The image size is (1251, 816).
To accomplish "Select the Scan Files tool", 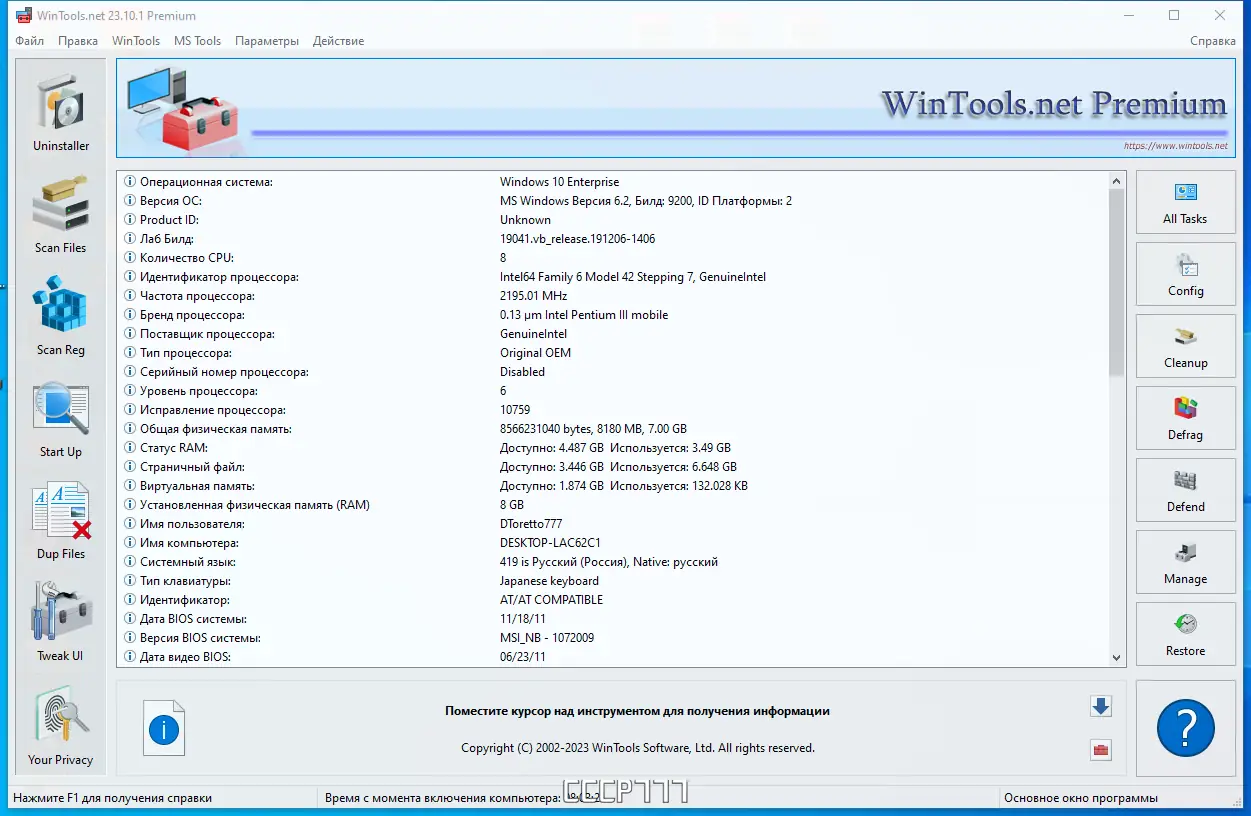I will (x=60, y=212).
